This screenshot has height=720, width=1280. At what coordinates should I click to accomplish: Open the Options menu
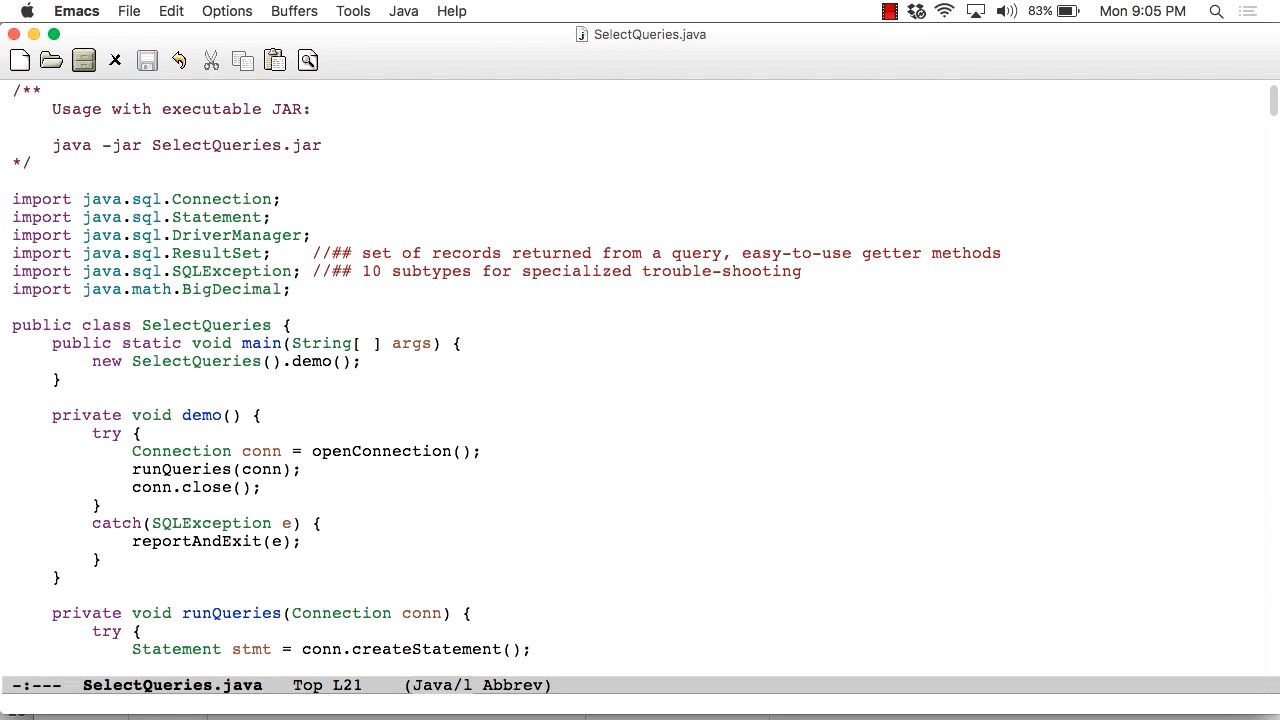(x=227, y=11)
